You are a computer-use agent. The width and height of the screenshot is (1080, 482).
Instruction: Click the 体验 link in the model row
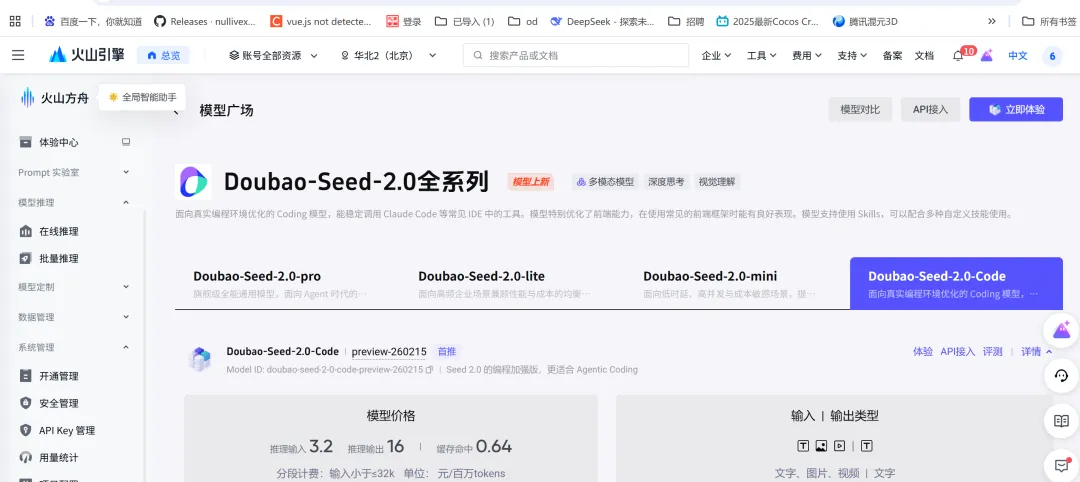pos(923,351)
